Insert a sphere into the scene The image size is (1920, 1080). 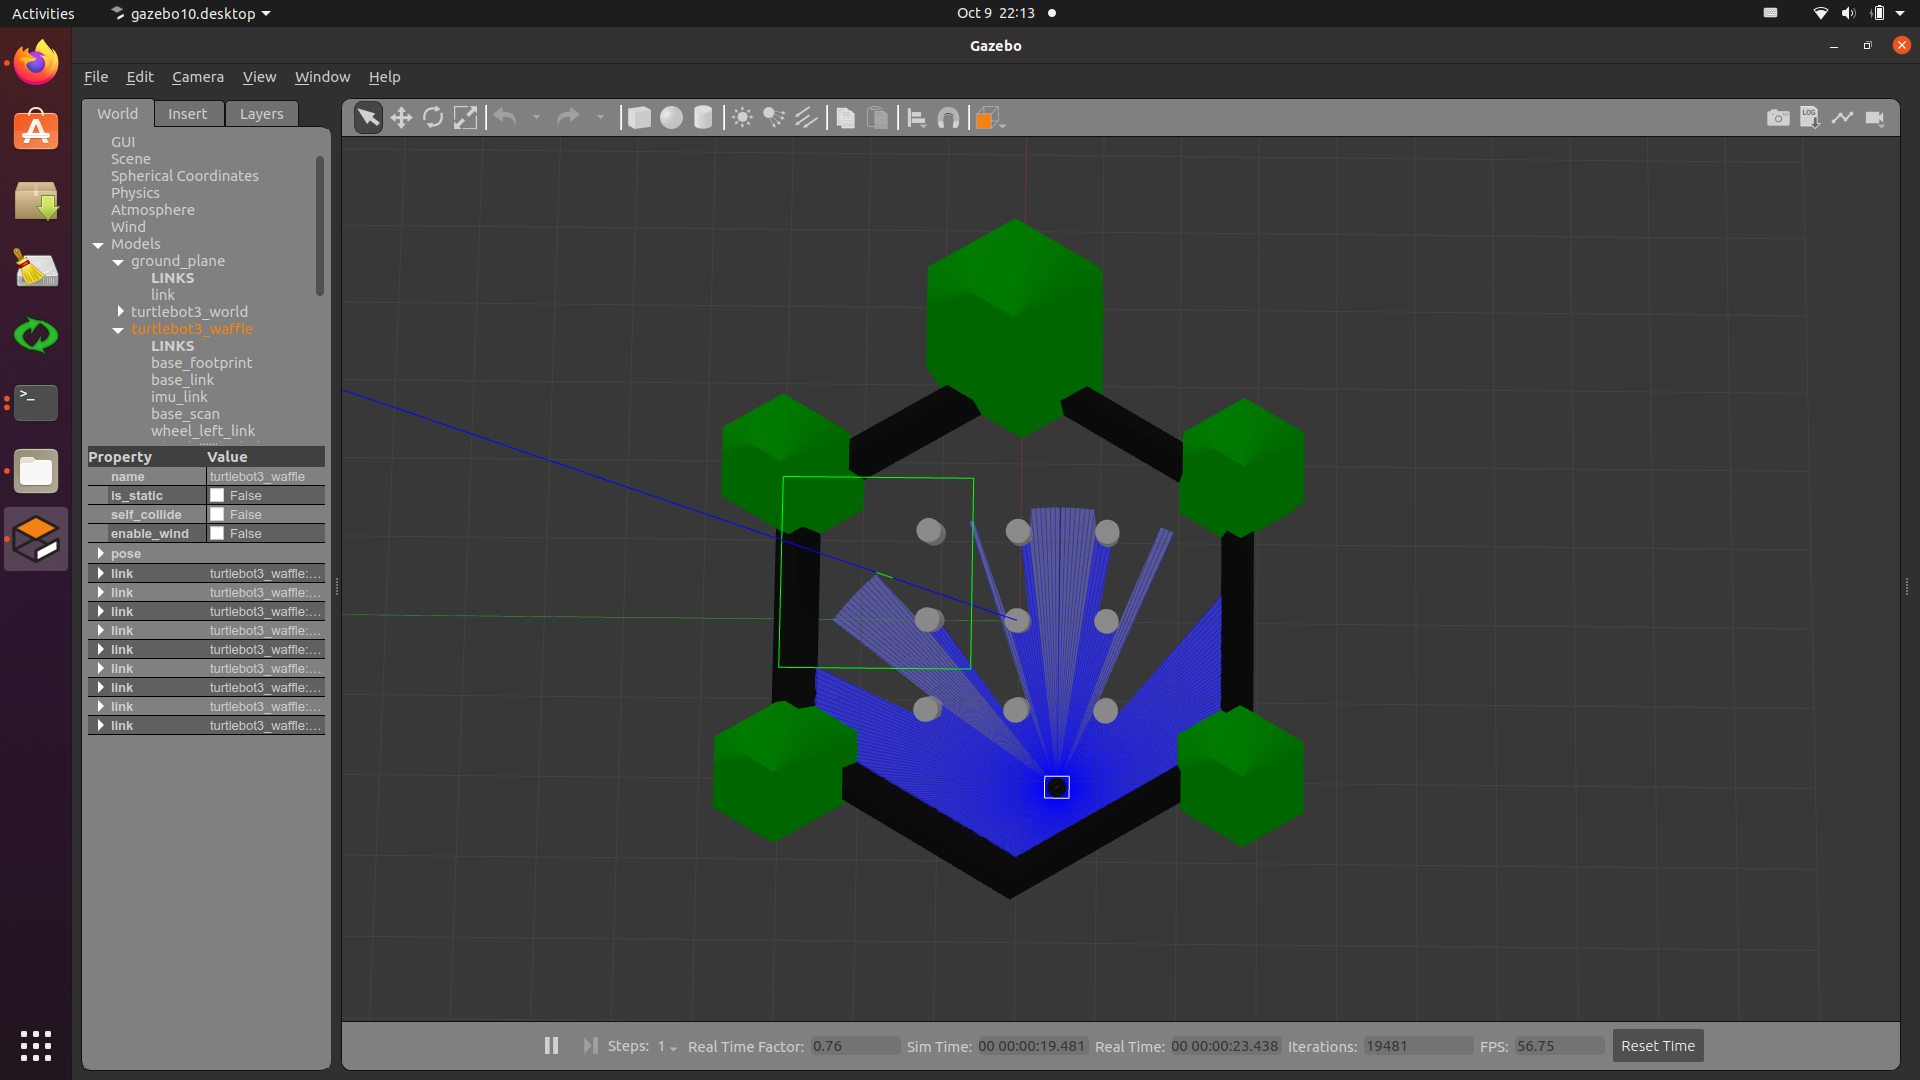[671, 117]
